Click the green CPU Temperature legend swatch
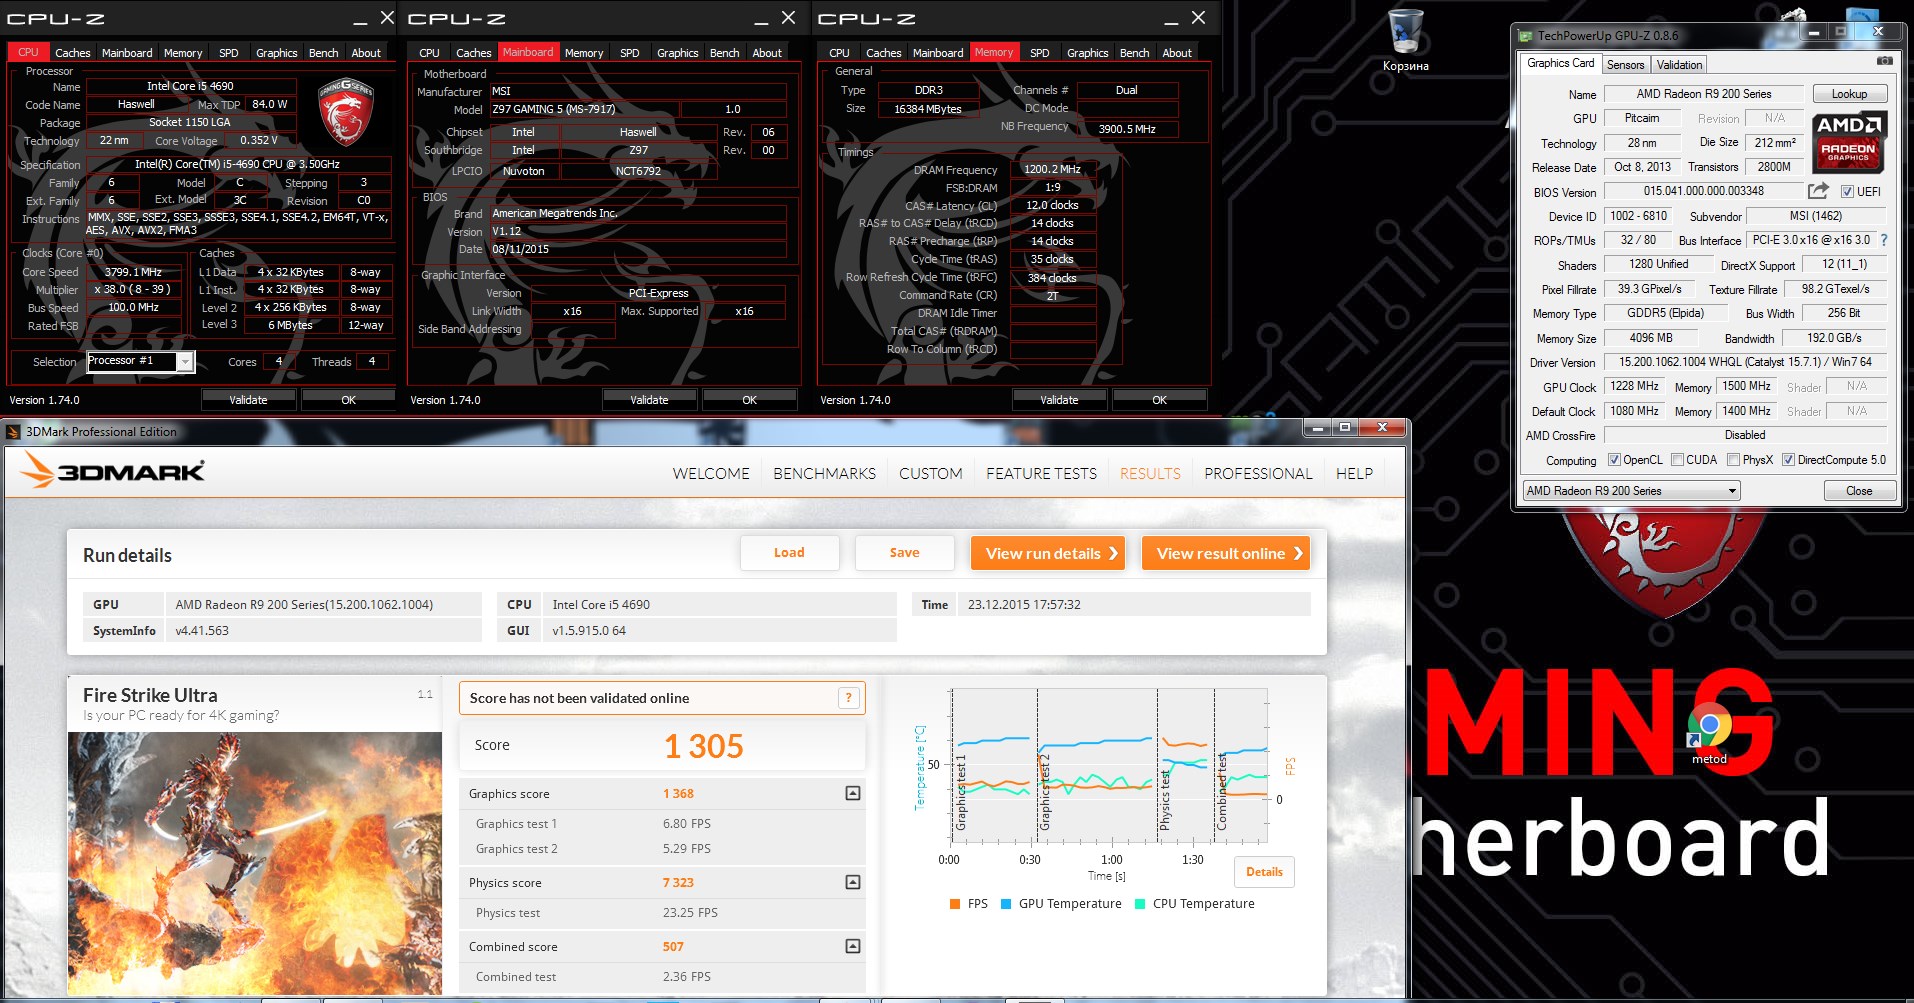This screenshot has height=1003, width=1914. [1140, 904]
